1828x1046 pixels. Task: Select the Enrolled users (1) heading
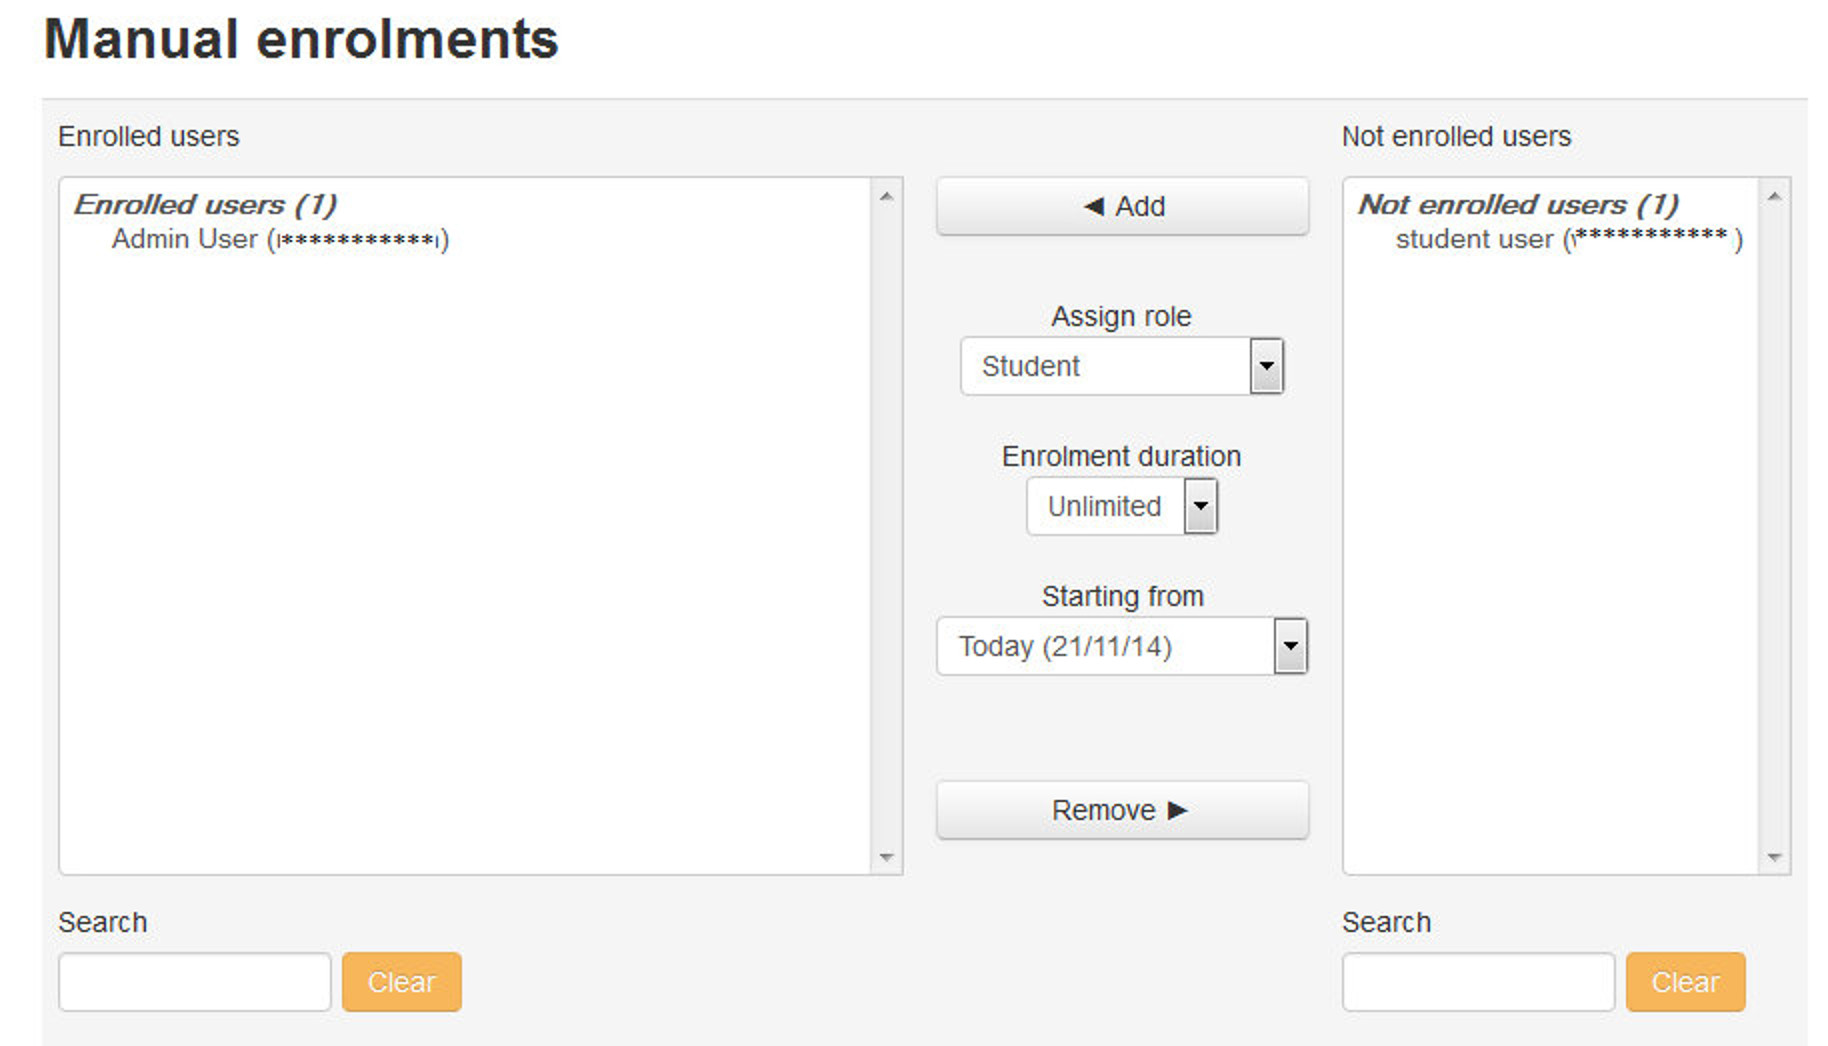point(206,204)
